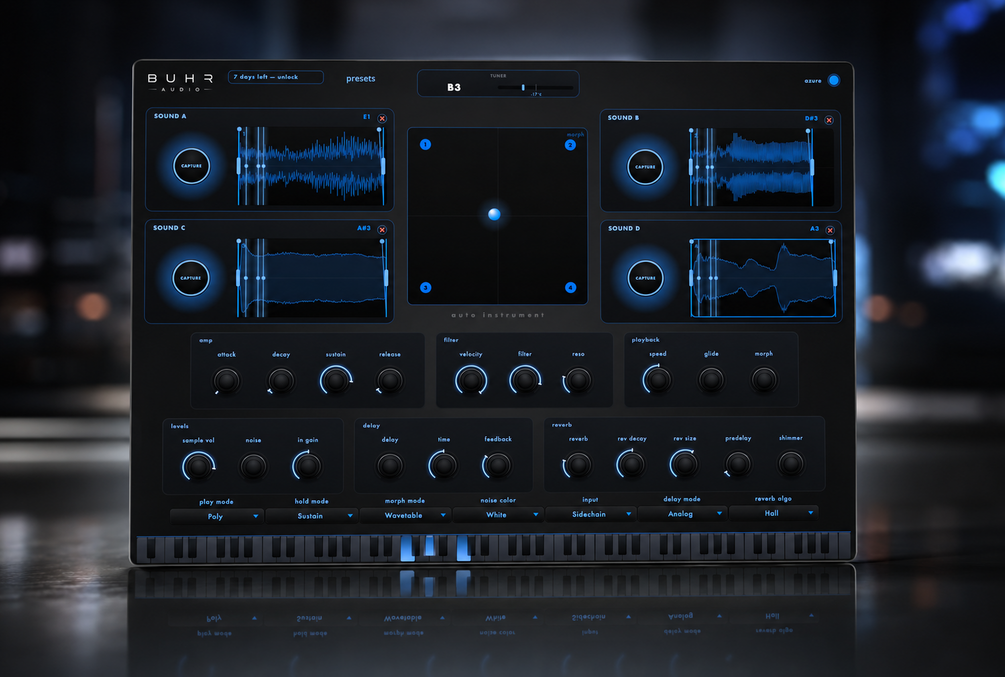1005x677 pixels.
Task: Click the playback glide knob
Action: click(711, 380)
